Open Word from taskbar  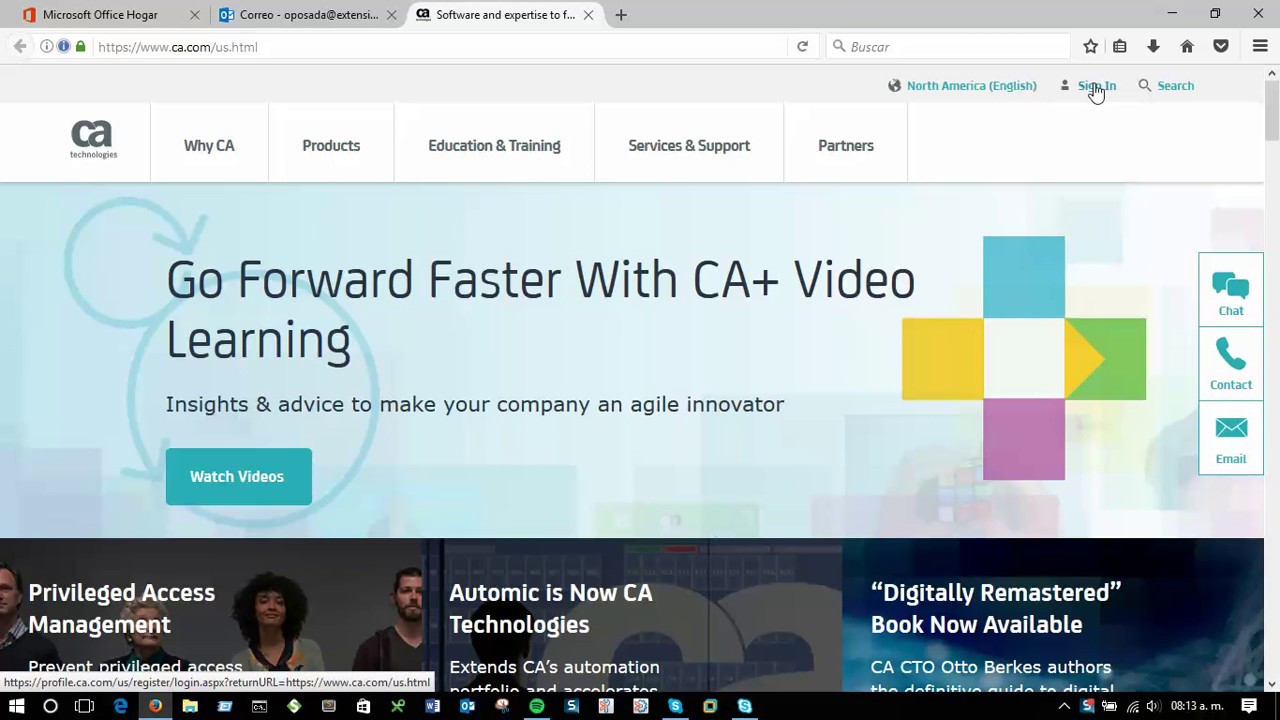click(x=432, y=706)
